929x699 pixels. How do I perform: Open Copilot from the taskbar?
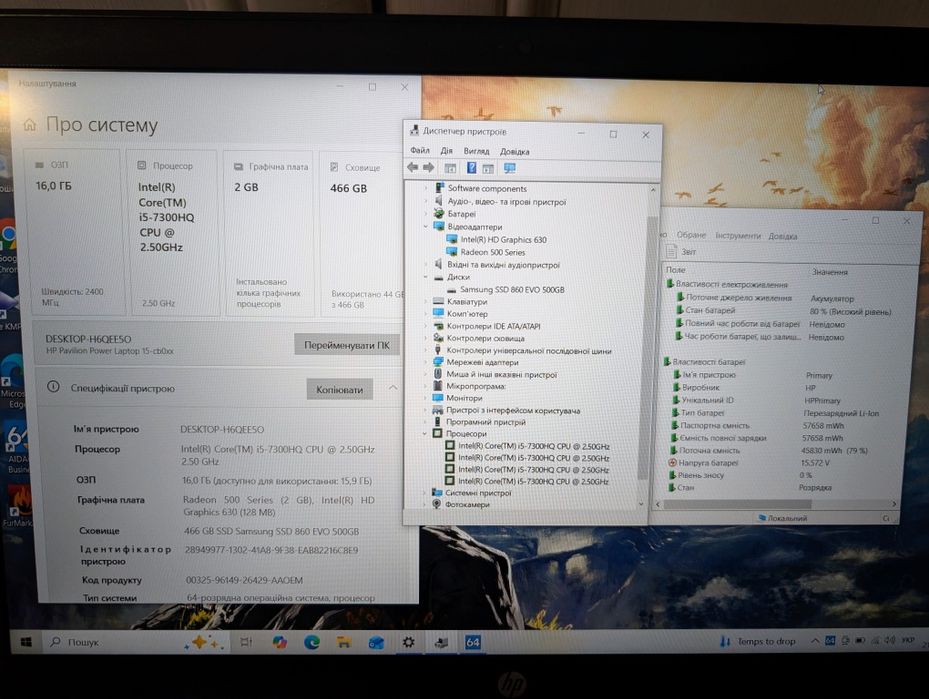[279, 642]
